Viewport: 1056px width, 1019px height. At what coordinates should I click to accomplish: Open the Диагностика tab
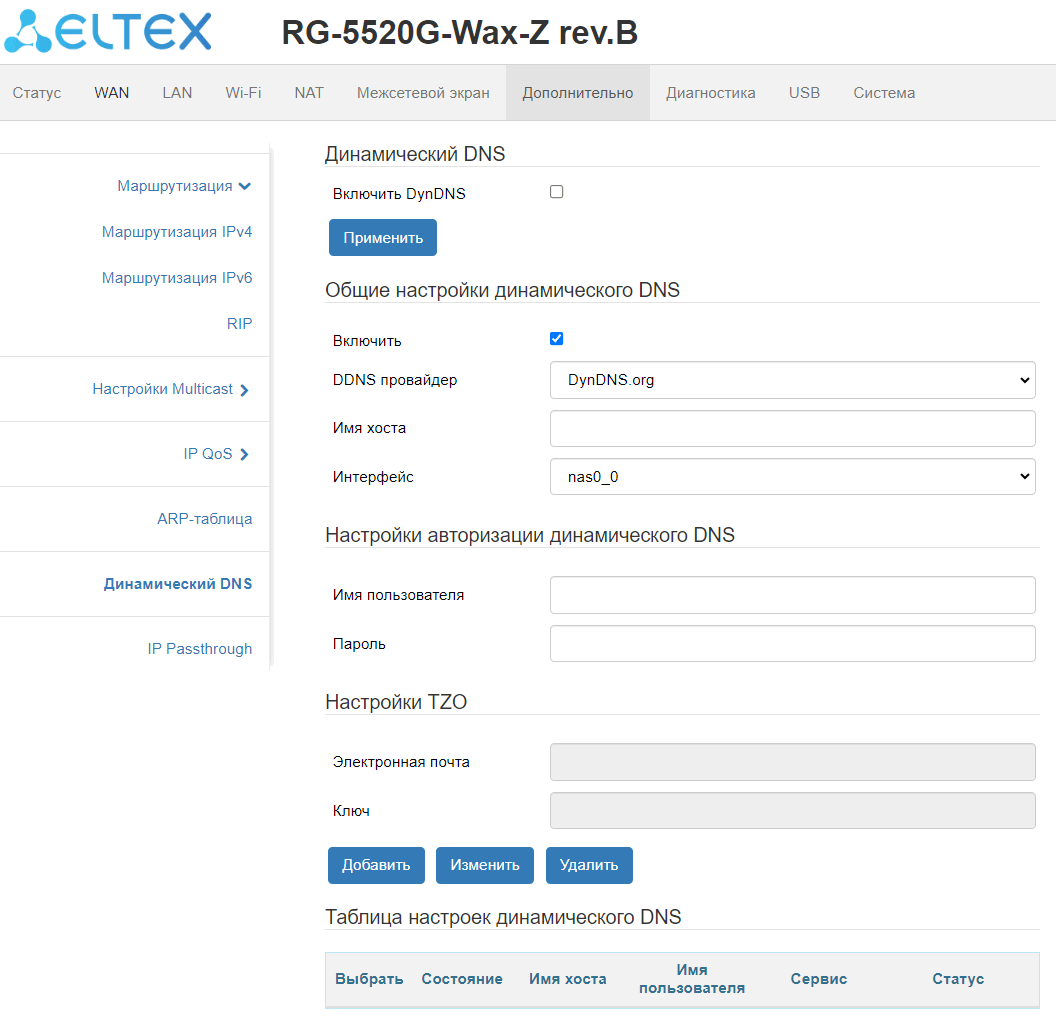711,93
